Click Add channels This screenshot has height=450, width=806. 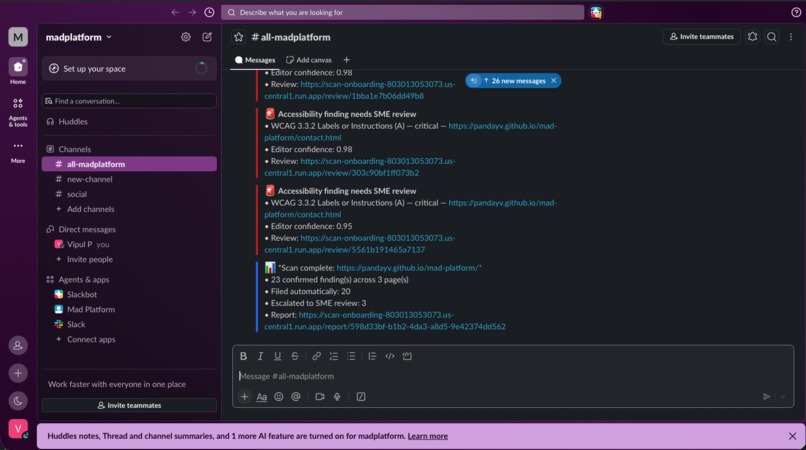tap(129, 209)
